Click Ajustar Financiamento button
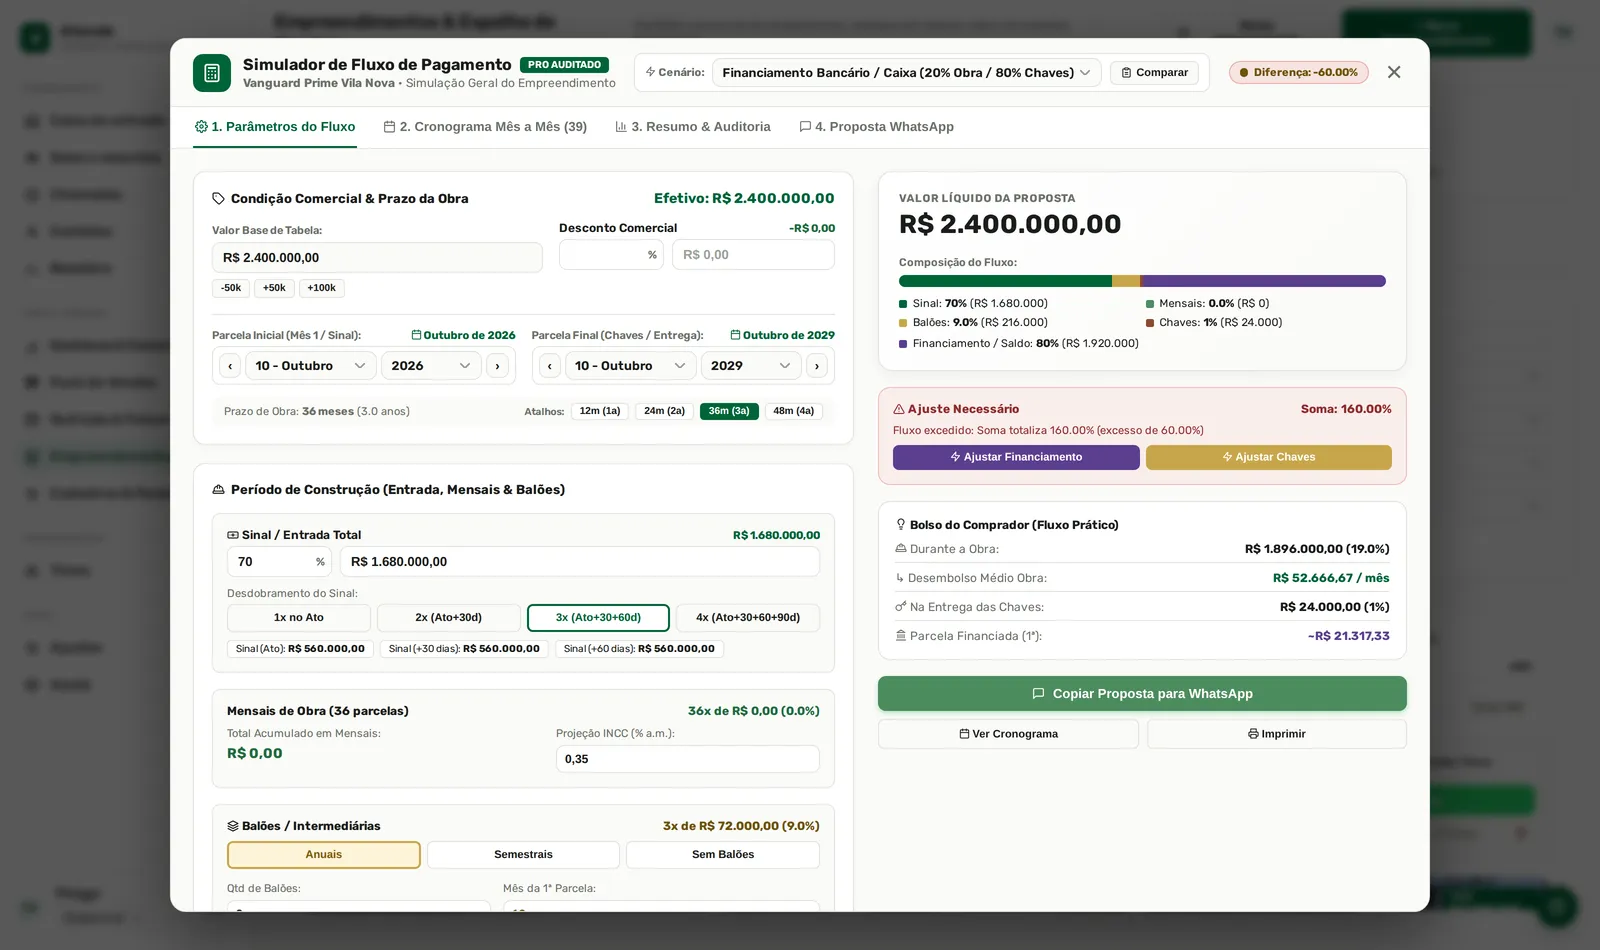This screenshot has height=950, width=1600. 1016,457
